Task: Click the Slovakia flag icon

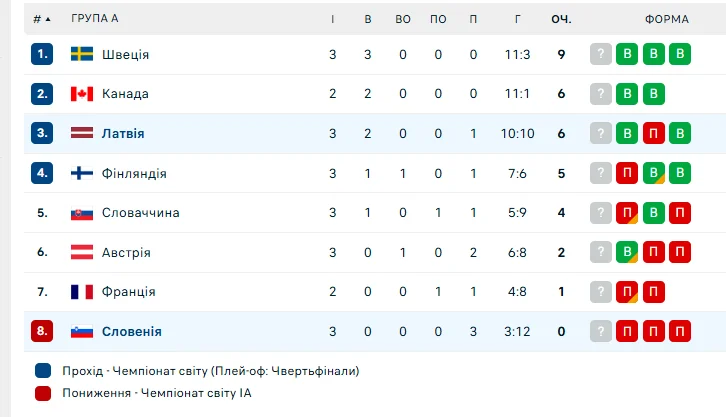Action: click(82, 213)
